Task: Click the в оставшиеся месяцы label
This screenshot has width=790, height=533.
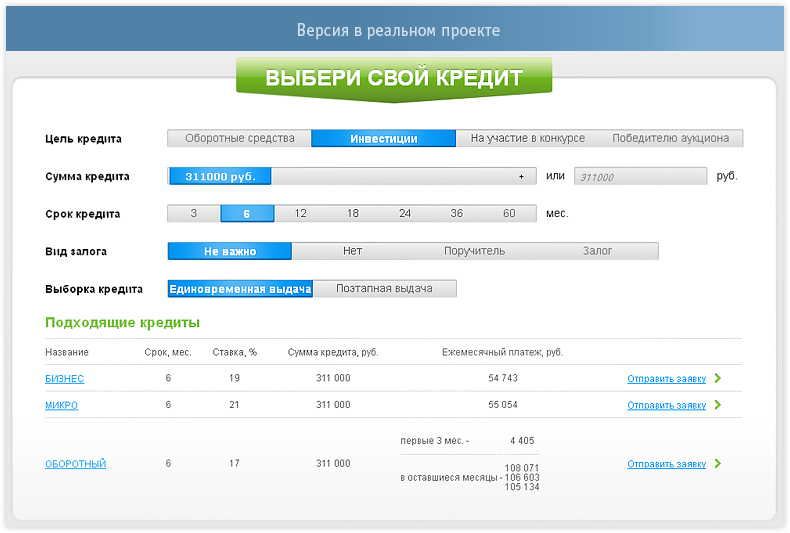Action: pos(451,478)
